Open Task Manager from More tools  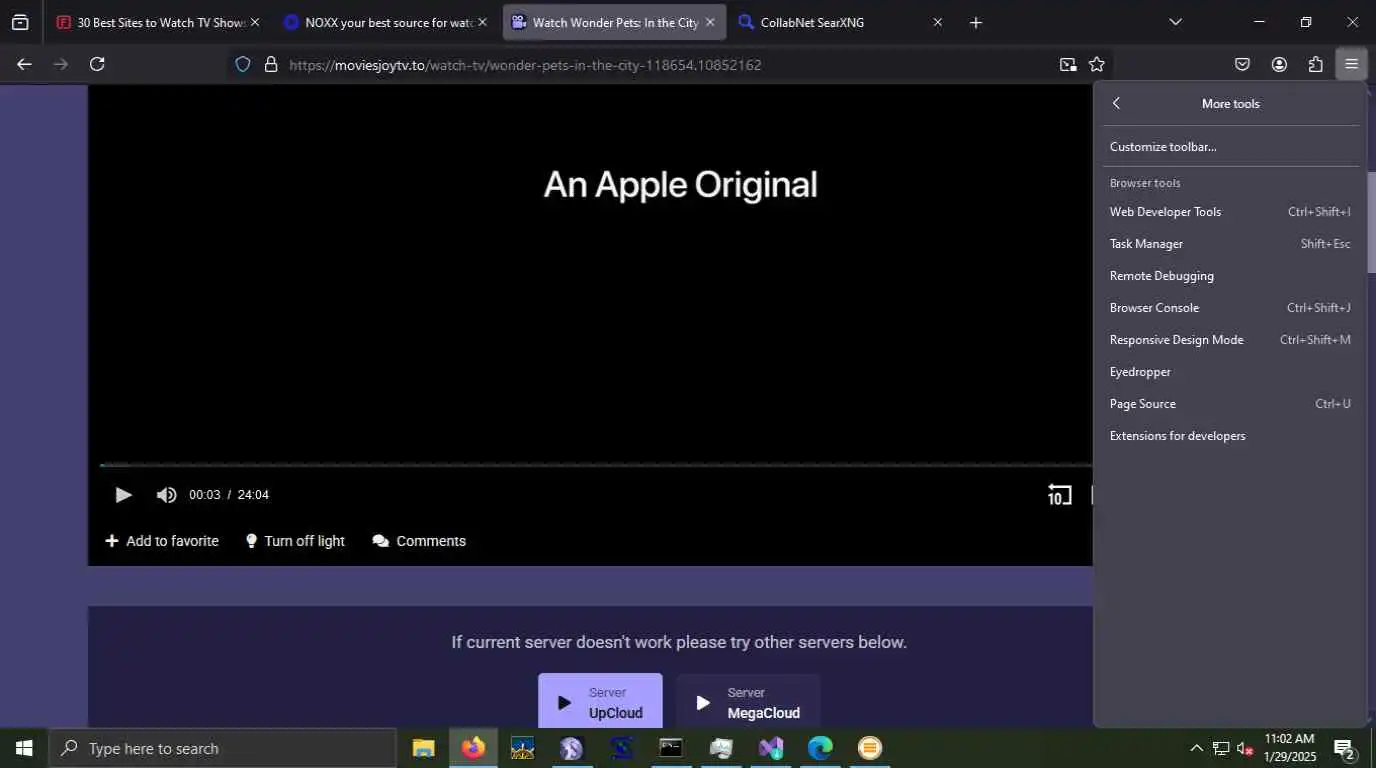[x=1230, y=244]
